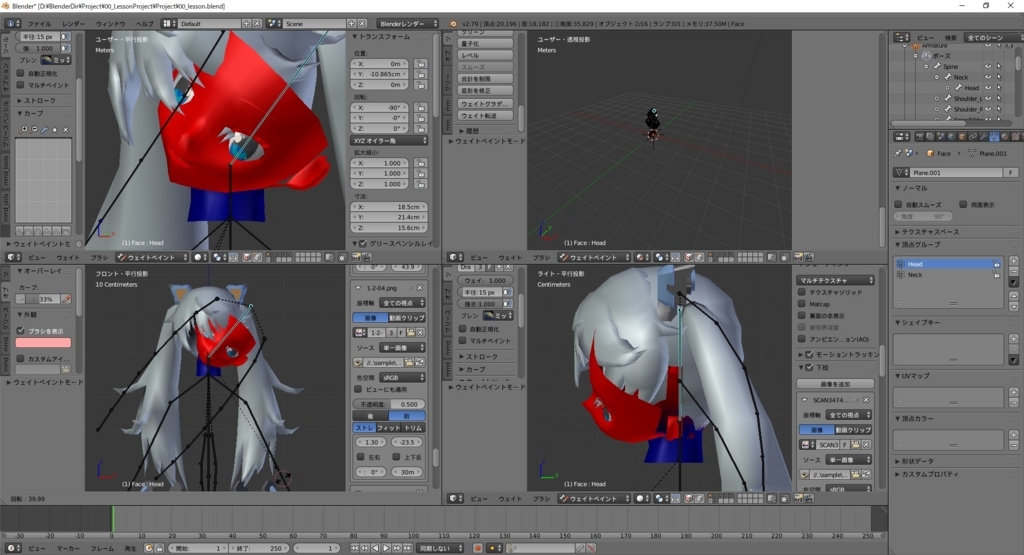
Task: Open the world properties tab
Action: [952, 137]
